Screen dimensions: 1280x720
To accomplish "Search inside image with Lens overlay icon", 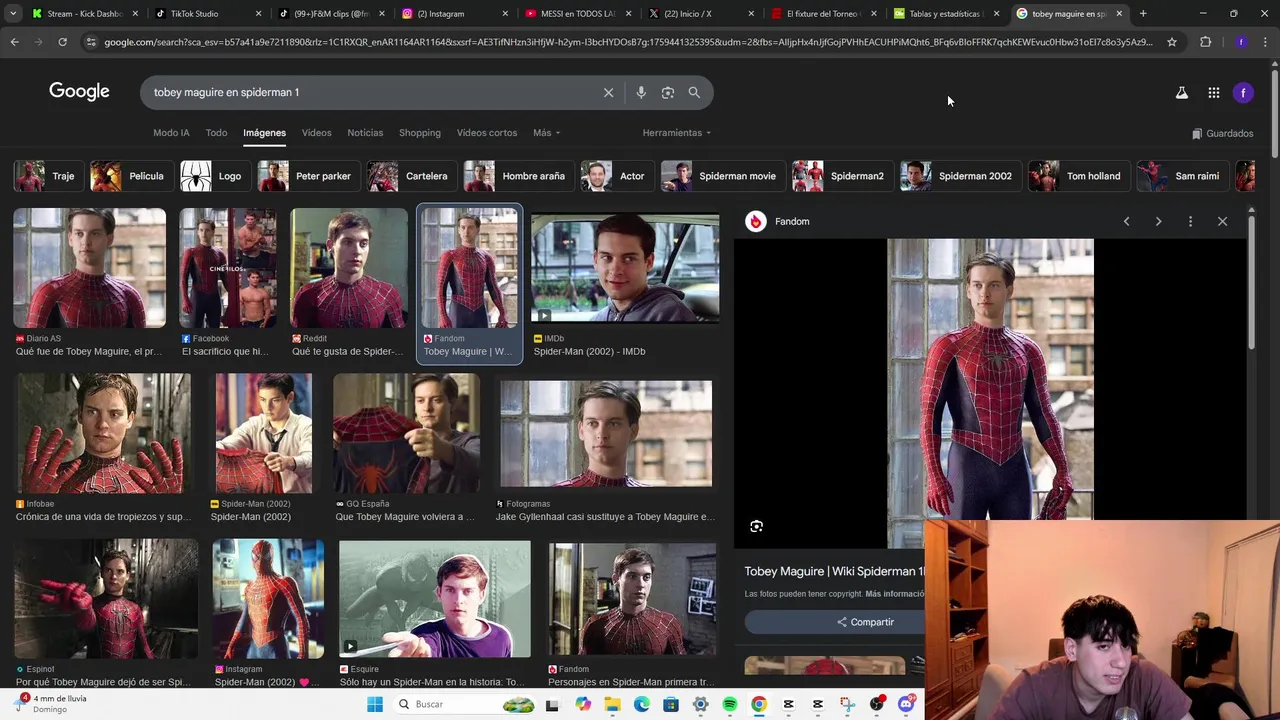I will (x=757, y=526).
